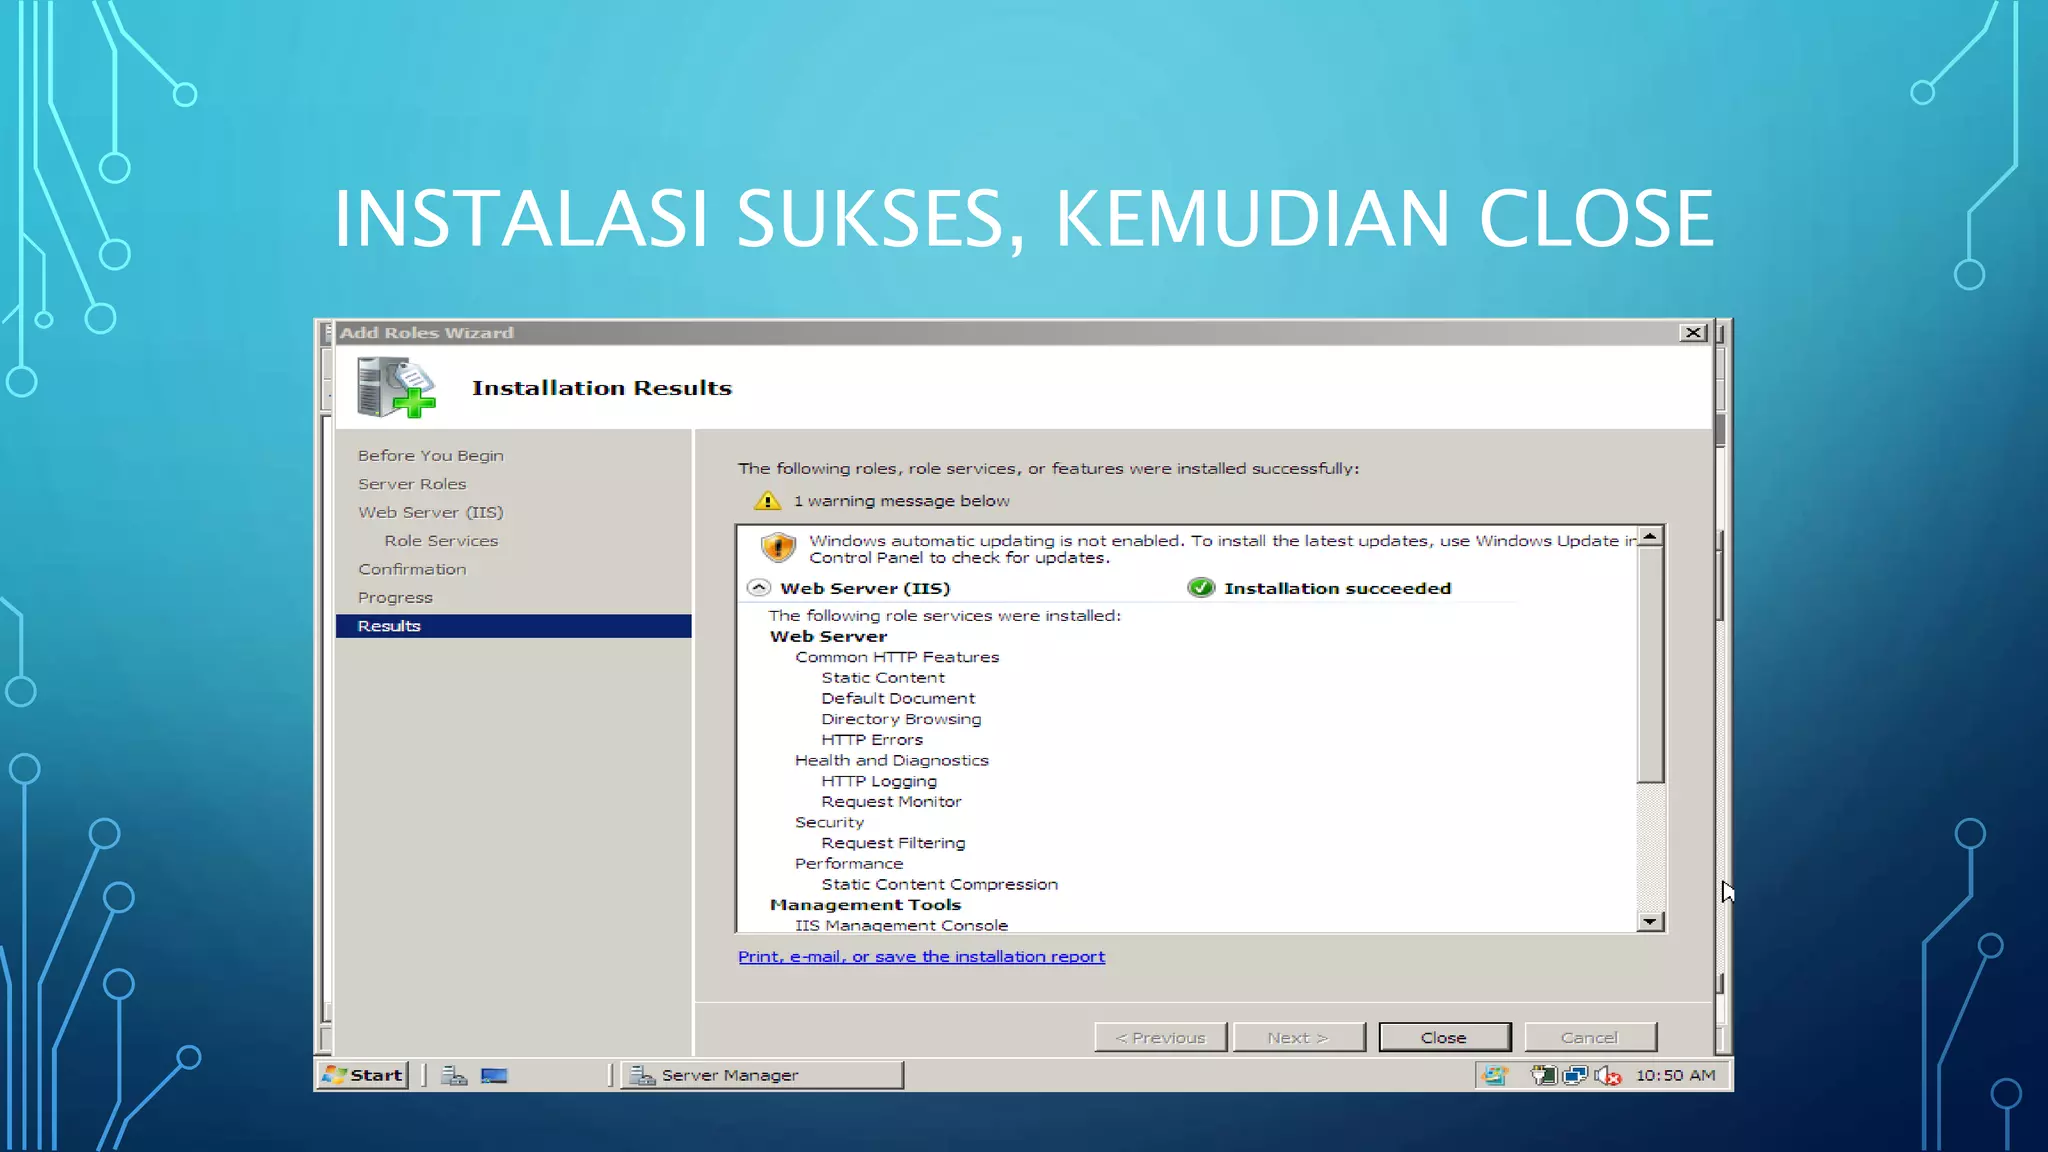Click the Windows Update shield icon

778,547
